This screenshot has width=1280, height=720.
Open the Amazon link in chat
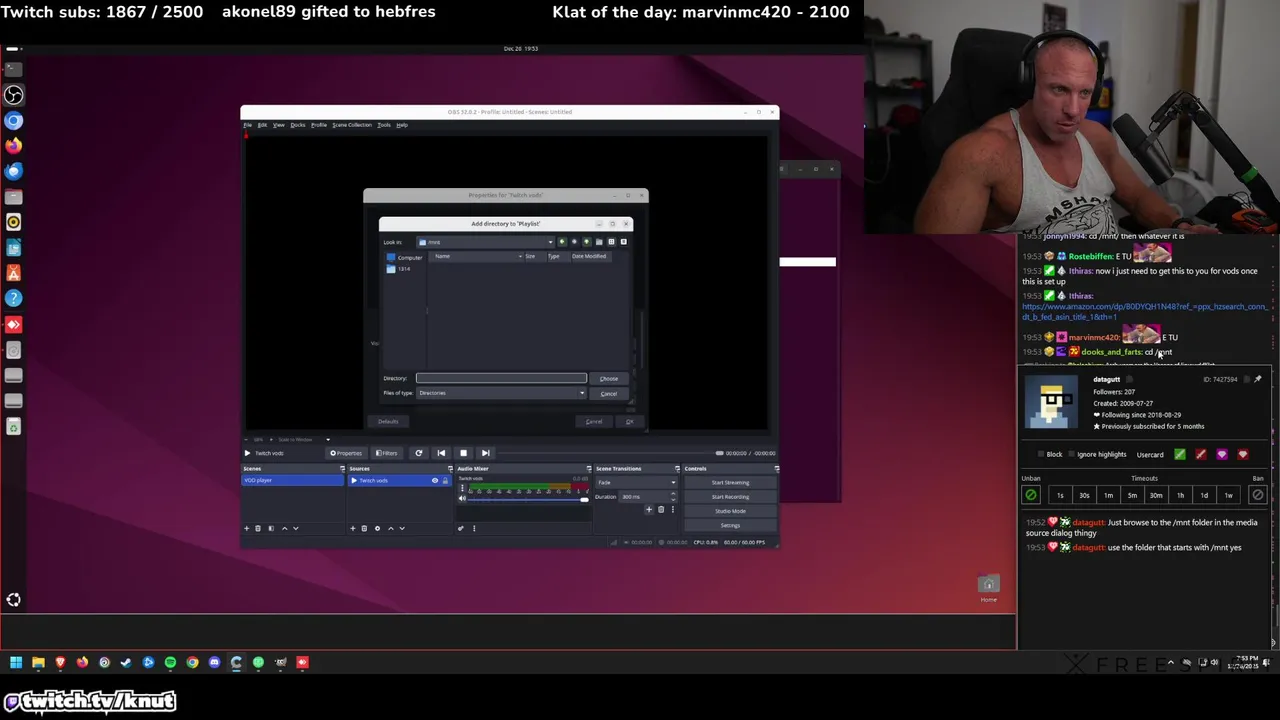(x=1144, y=312)
